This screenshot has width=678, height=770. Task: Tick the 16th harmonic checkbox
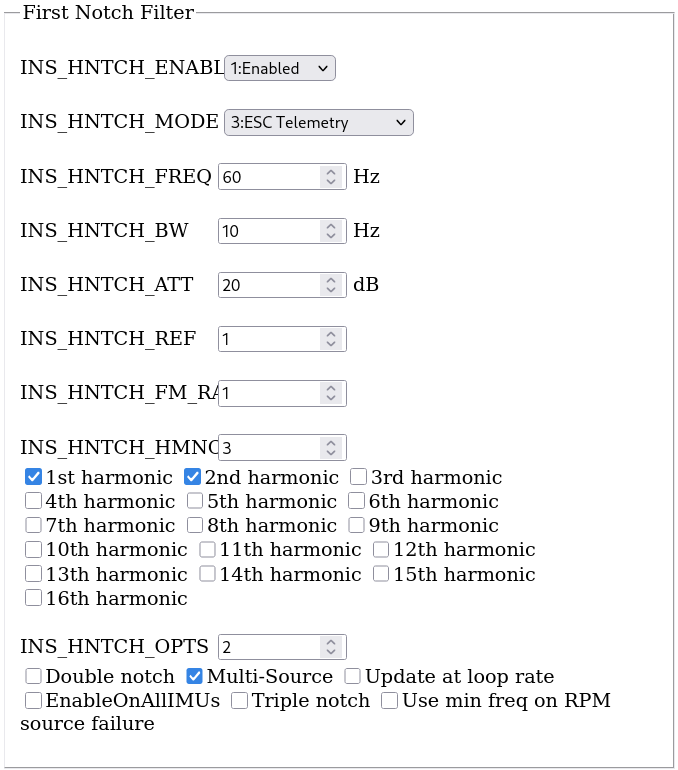(x=34, y=598)
